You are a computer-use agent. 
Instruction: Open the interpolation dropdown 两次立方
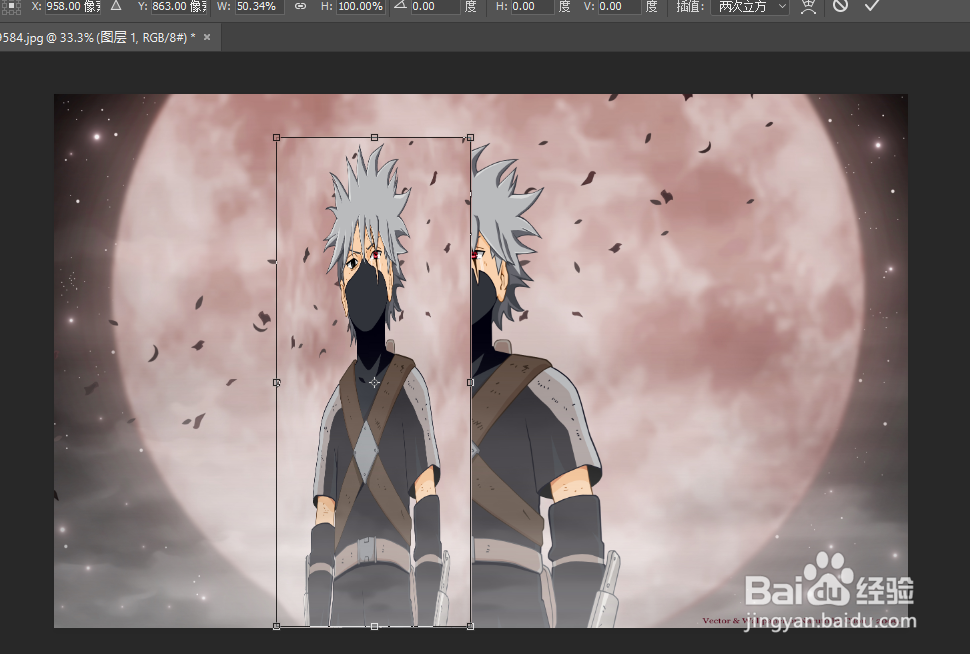(750, 6)
